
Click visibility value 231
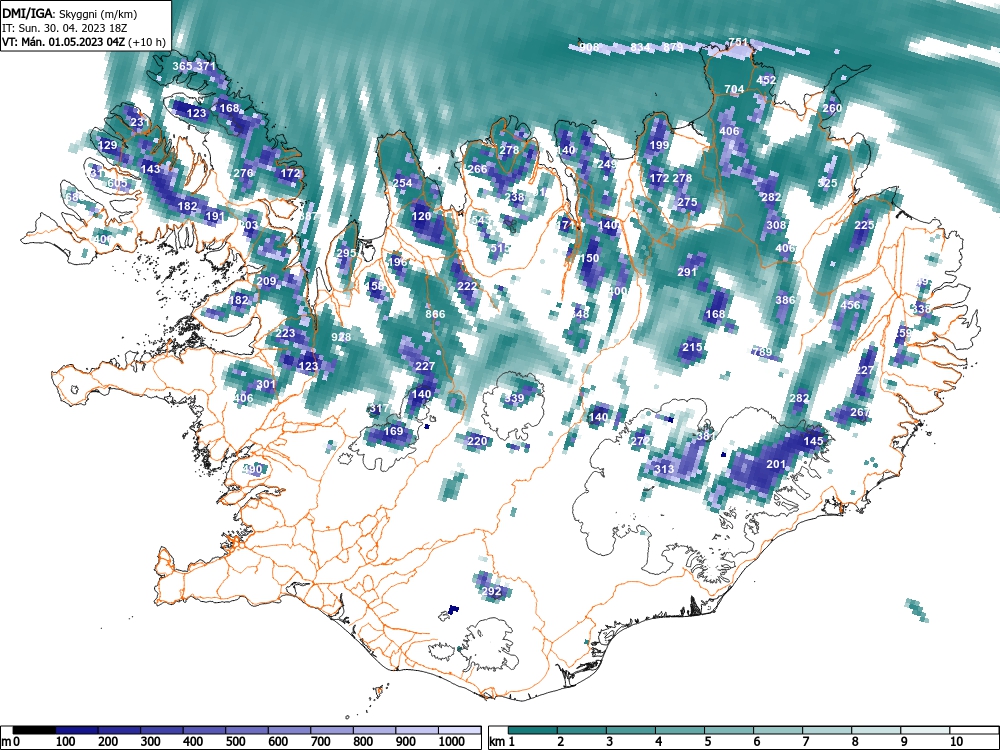click(x=140, y=122)
